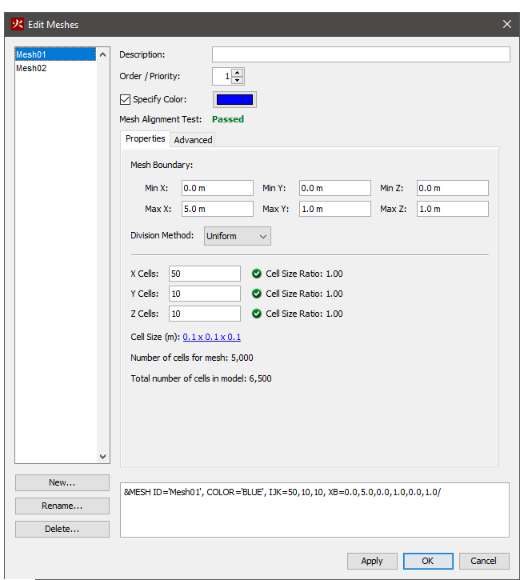Click the X Cells input field

click(204, 274)
